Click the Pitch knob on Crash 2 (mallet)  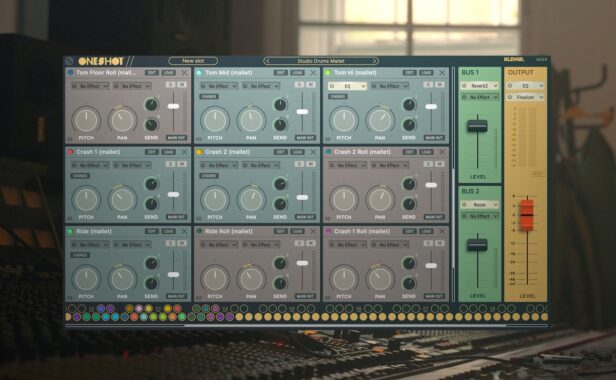click(x=215, y=200)
